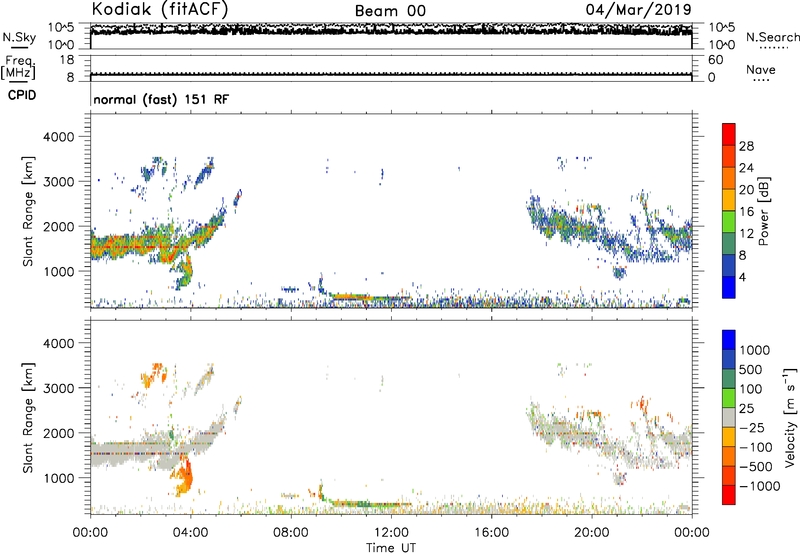Click the power colorbar value 28
The image size is (800, 554).
(x=746, y=146)
